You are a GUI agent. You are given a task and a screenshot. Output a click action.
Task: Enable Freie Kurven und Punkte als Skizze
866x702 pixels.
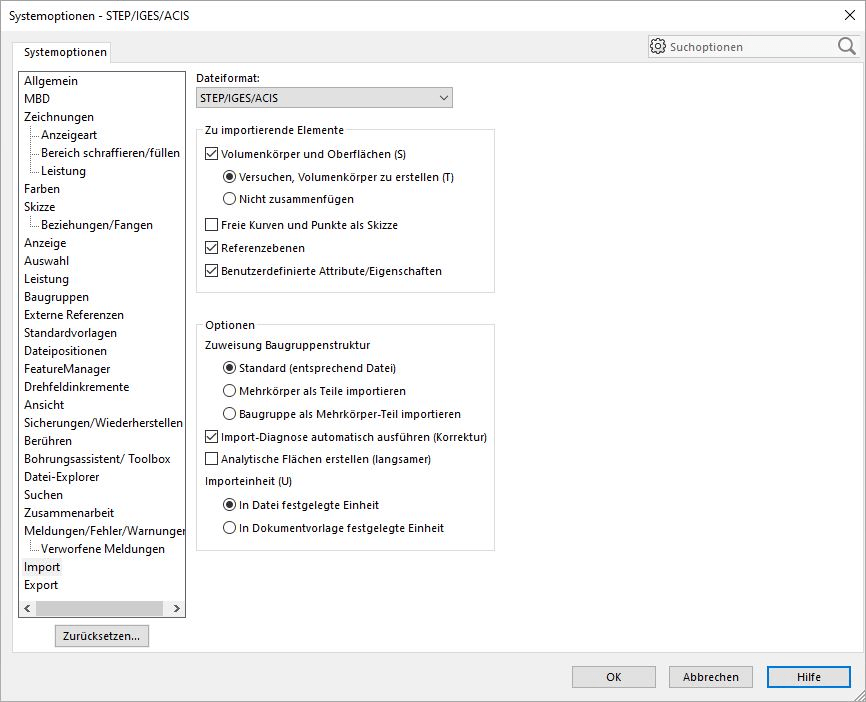(210, 224)
